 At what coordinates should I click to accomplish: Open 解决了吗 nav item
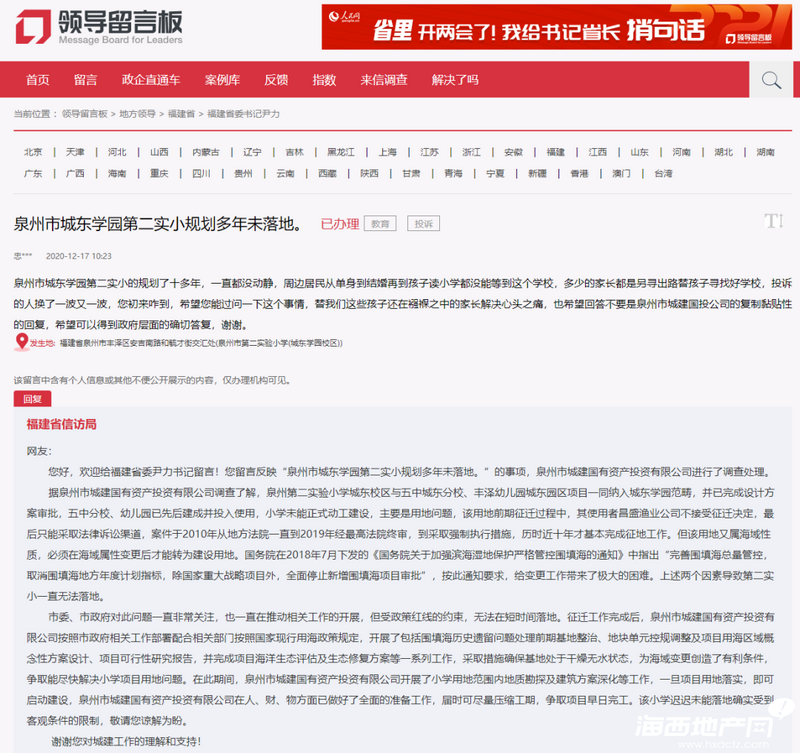pyautogui.click(x=455, y=80)
